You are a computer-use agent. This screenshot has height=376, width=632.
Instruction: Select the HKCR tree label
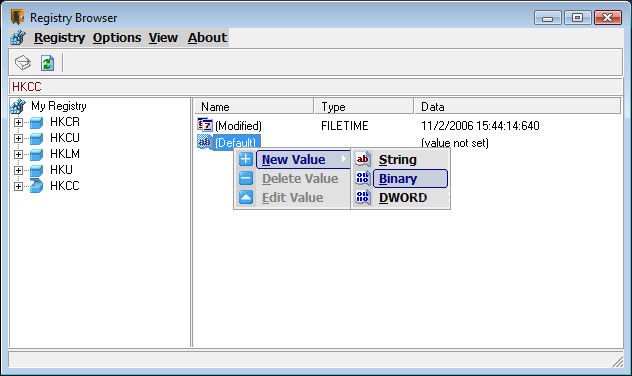click(x=65, y=122)
